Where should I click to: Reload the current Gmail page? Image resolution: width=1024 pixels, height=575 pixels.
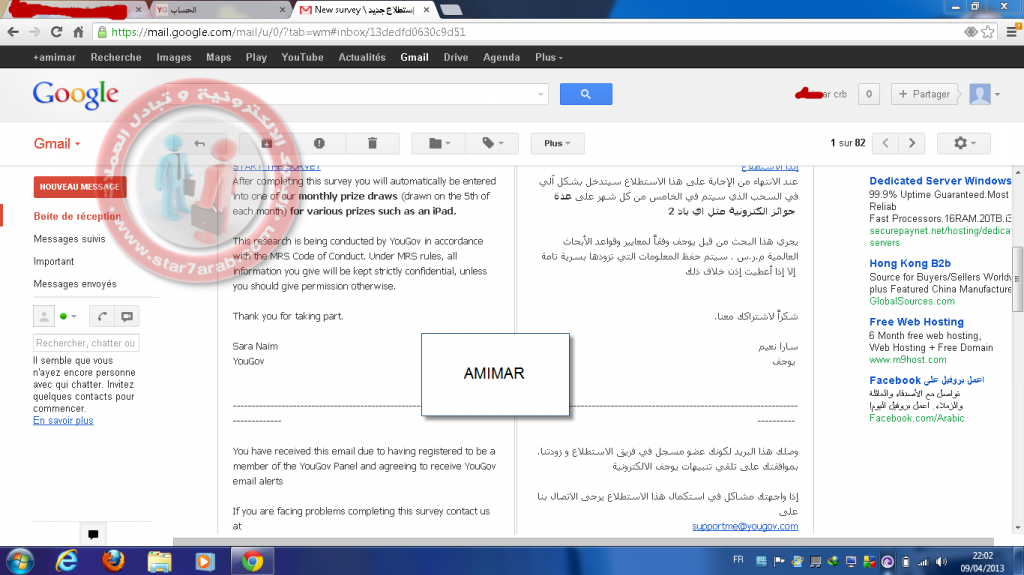click(x=57, y=32)
